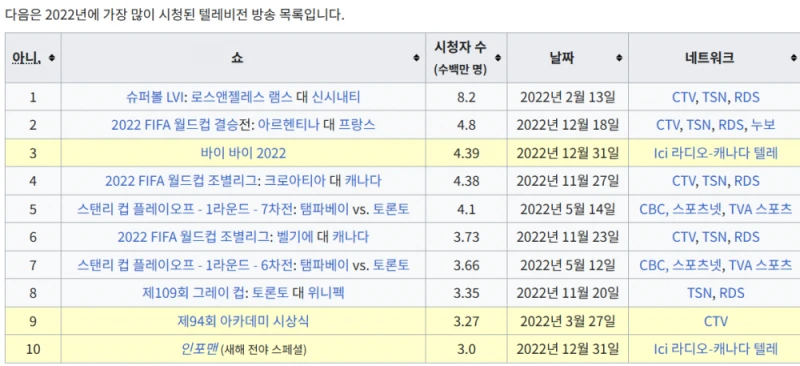This screenshot has height=366, width=800.
Task: Select the date 2022년 11월 27일
Action: pos(567,181)
